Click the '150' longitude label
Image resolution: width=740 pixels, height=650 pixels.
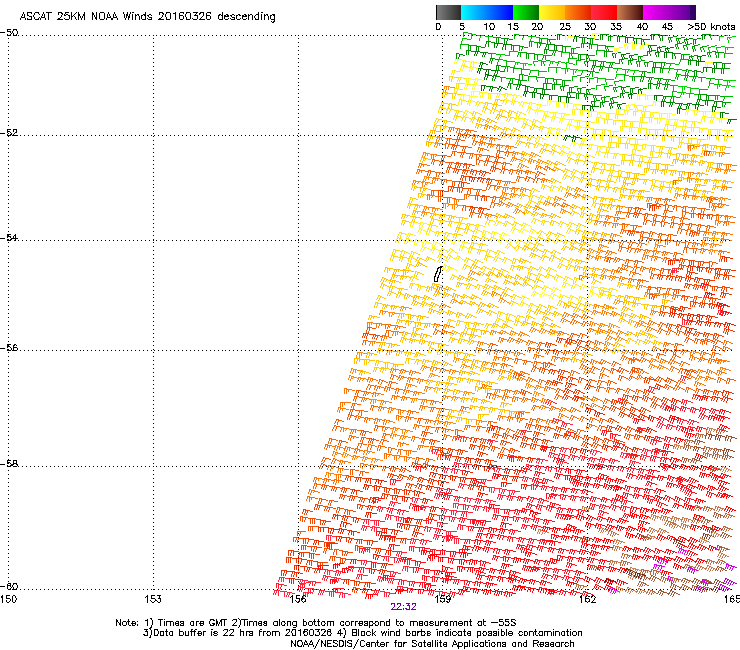coord(8,599)
